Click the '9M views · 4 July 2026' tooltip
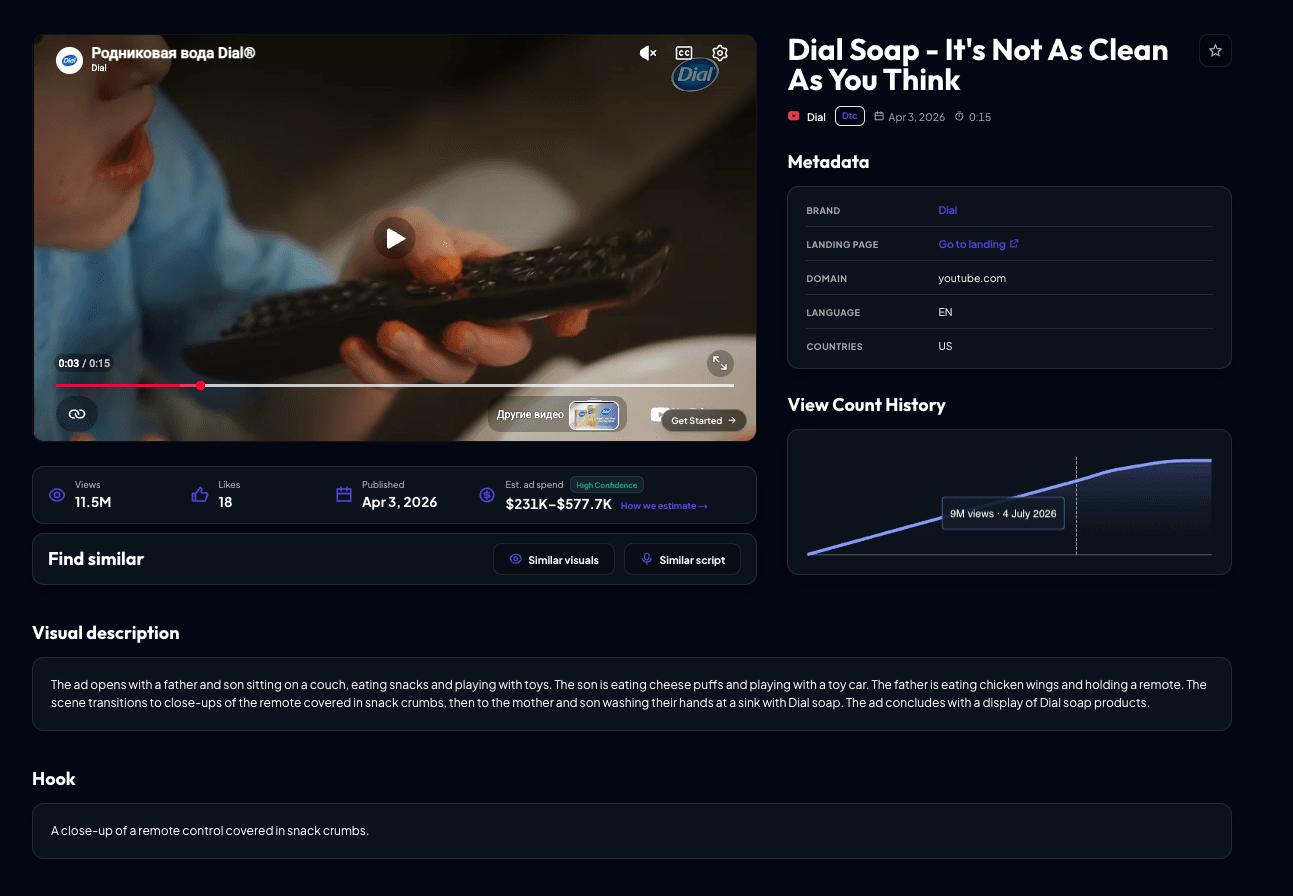 click(1003, 513)
